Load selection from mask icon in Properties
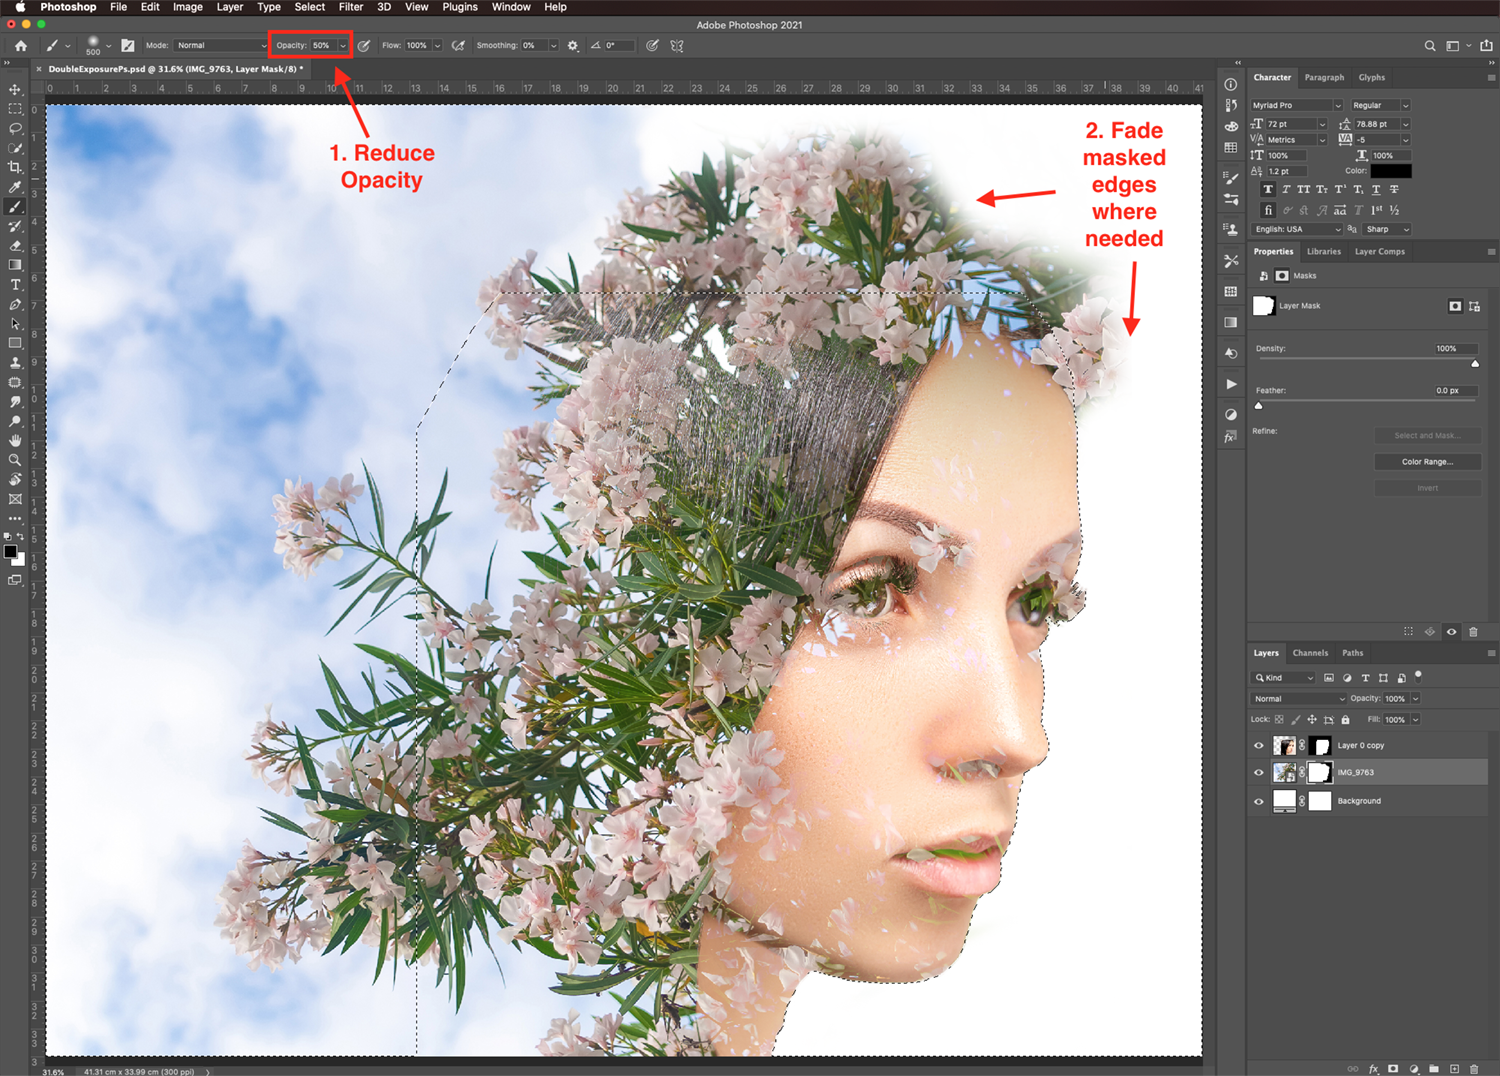Image resolution: width=1500 pixels, height=1076 pixels. 1408,632
